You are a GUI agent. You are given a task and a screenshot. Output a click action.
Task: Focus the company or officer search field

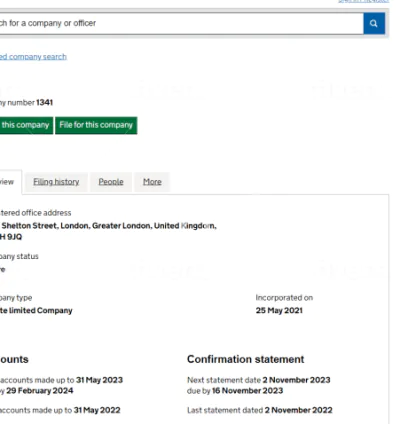(x=181, y=23)
